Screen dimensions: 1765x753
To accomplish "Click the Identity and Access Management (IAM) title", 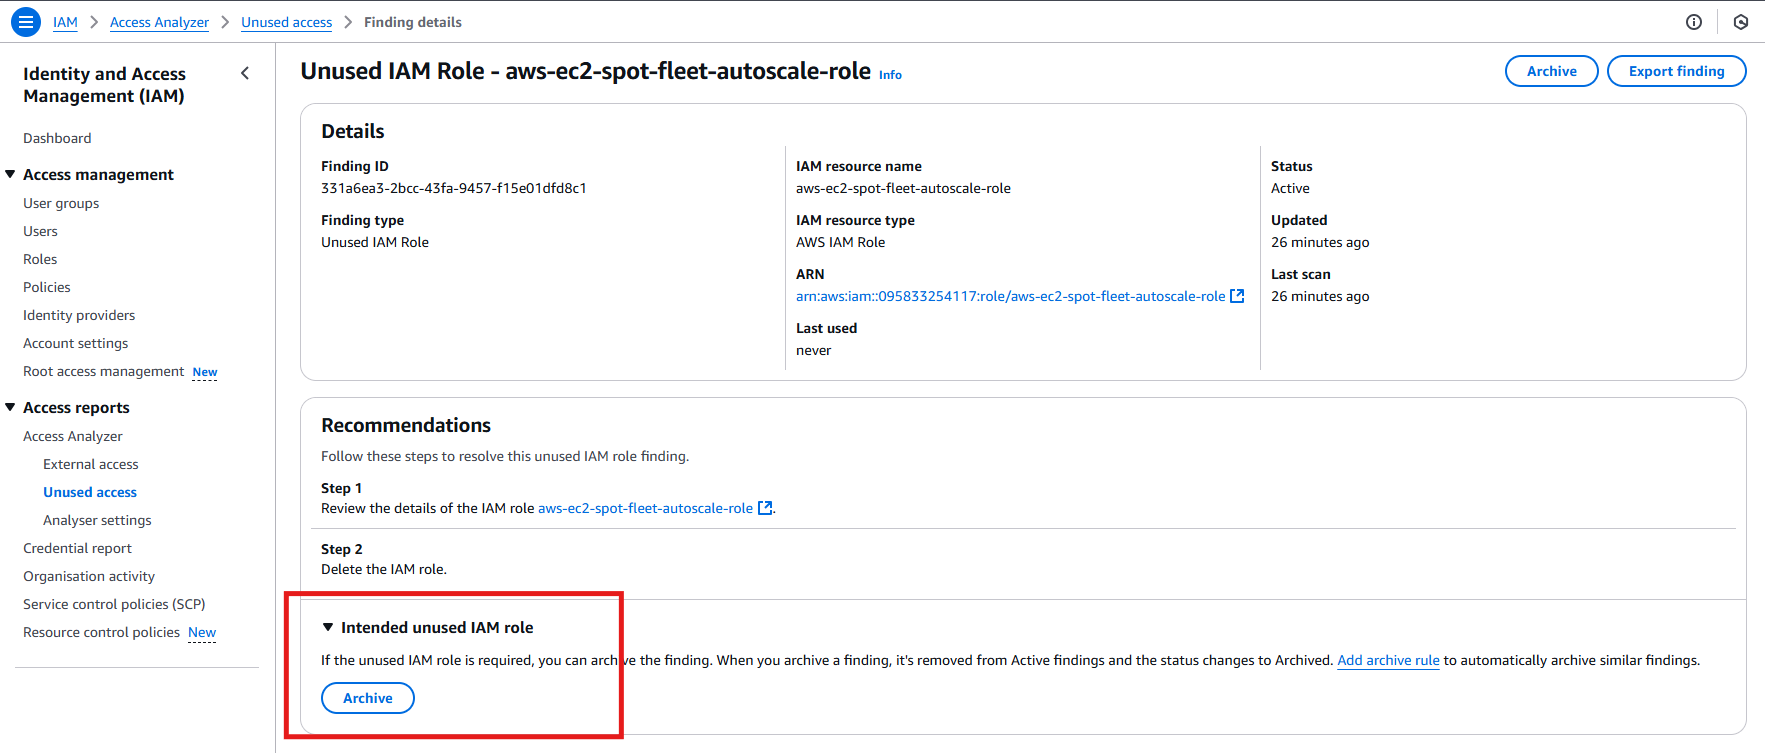I will (104, 85).
